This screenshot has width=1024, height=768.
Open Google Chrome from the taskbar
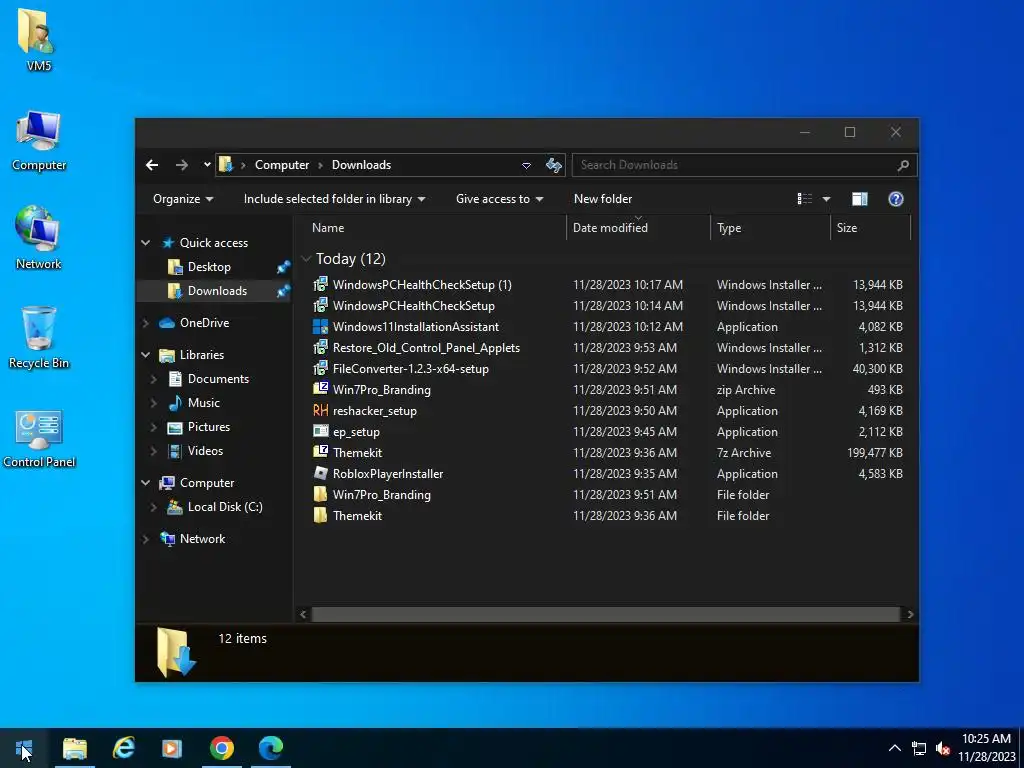click(222, 748)
